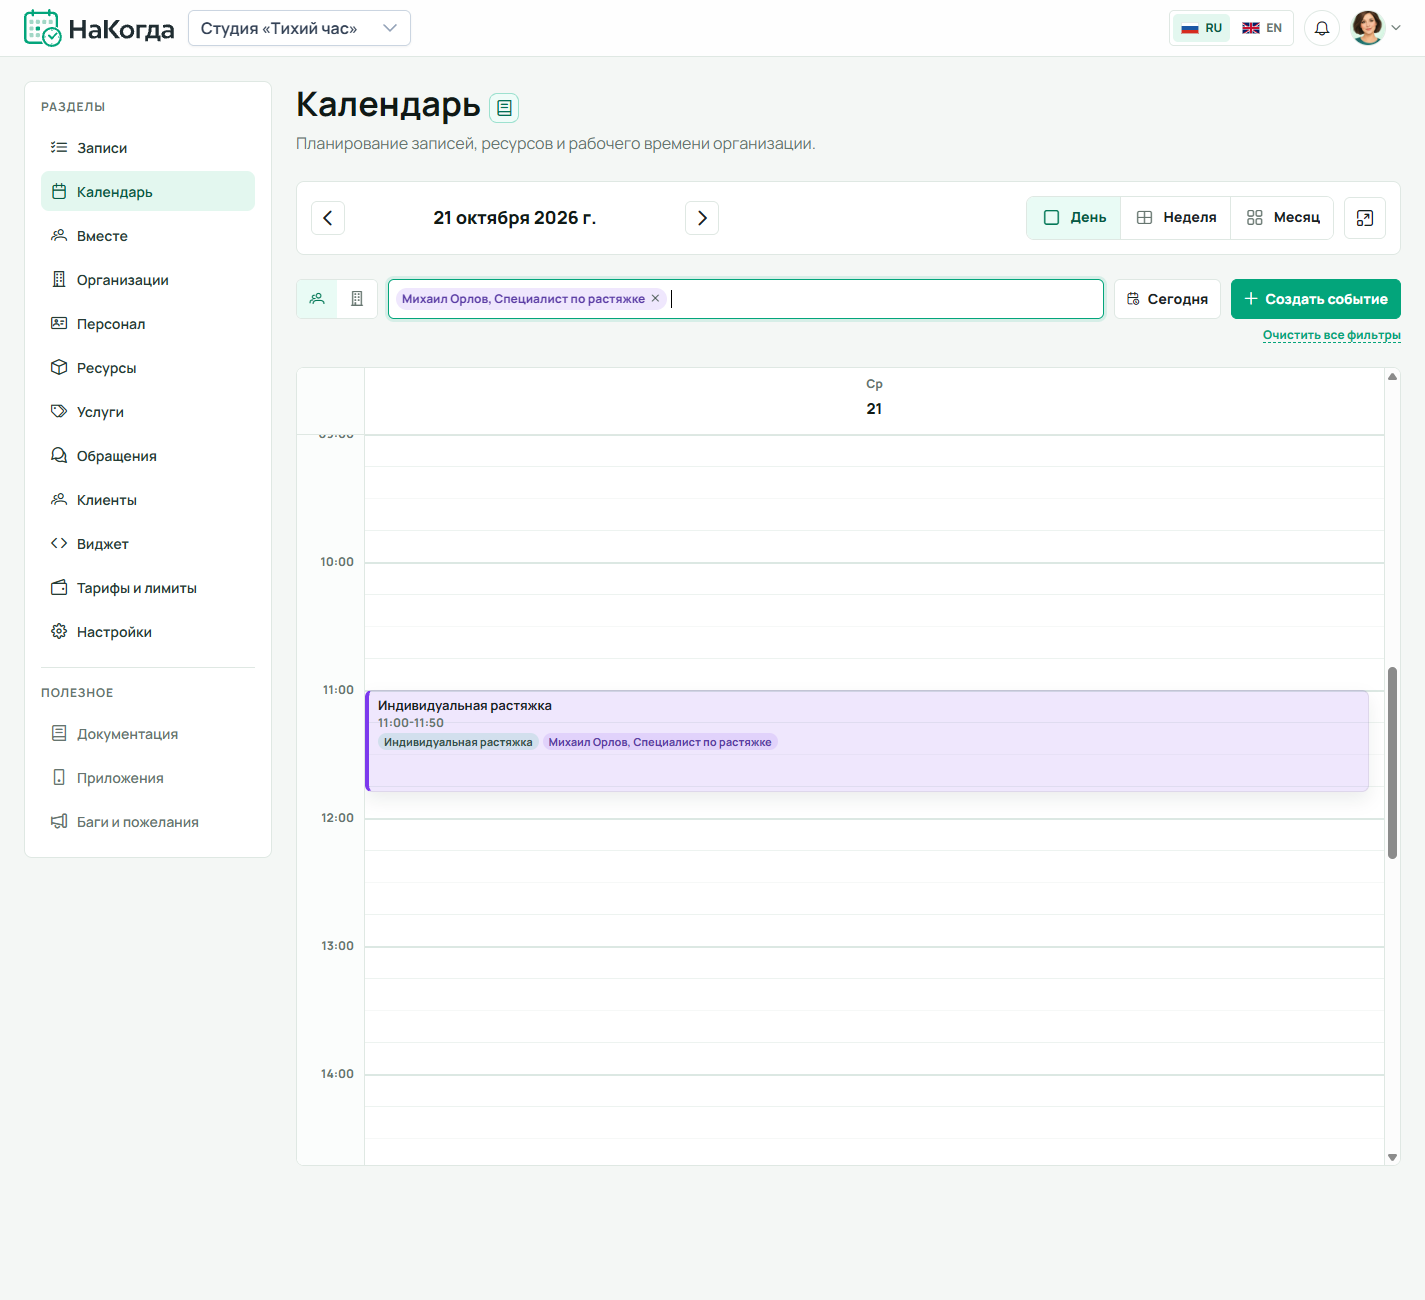Open the Организации building icon

pyautogui.click(x=59, y=279)
